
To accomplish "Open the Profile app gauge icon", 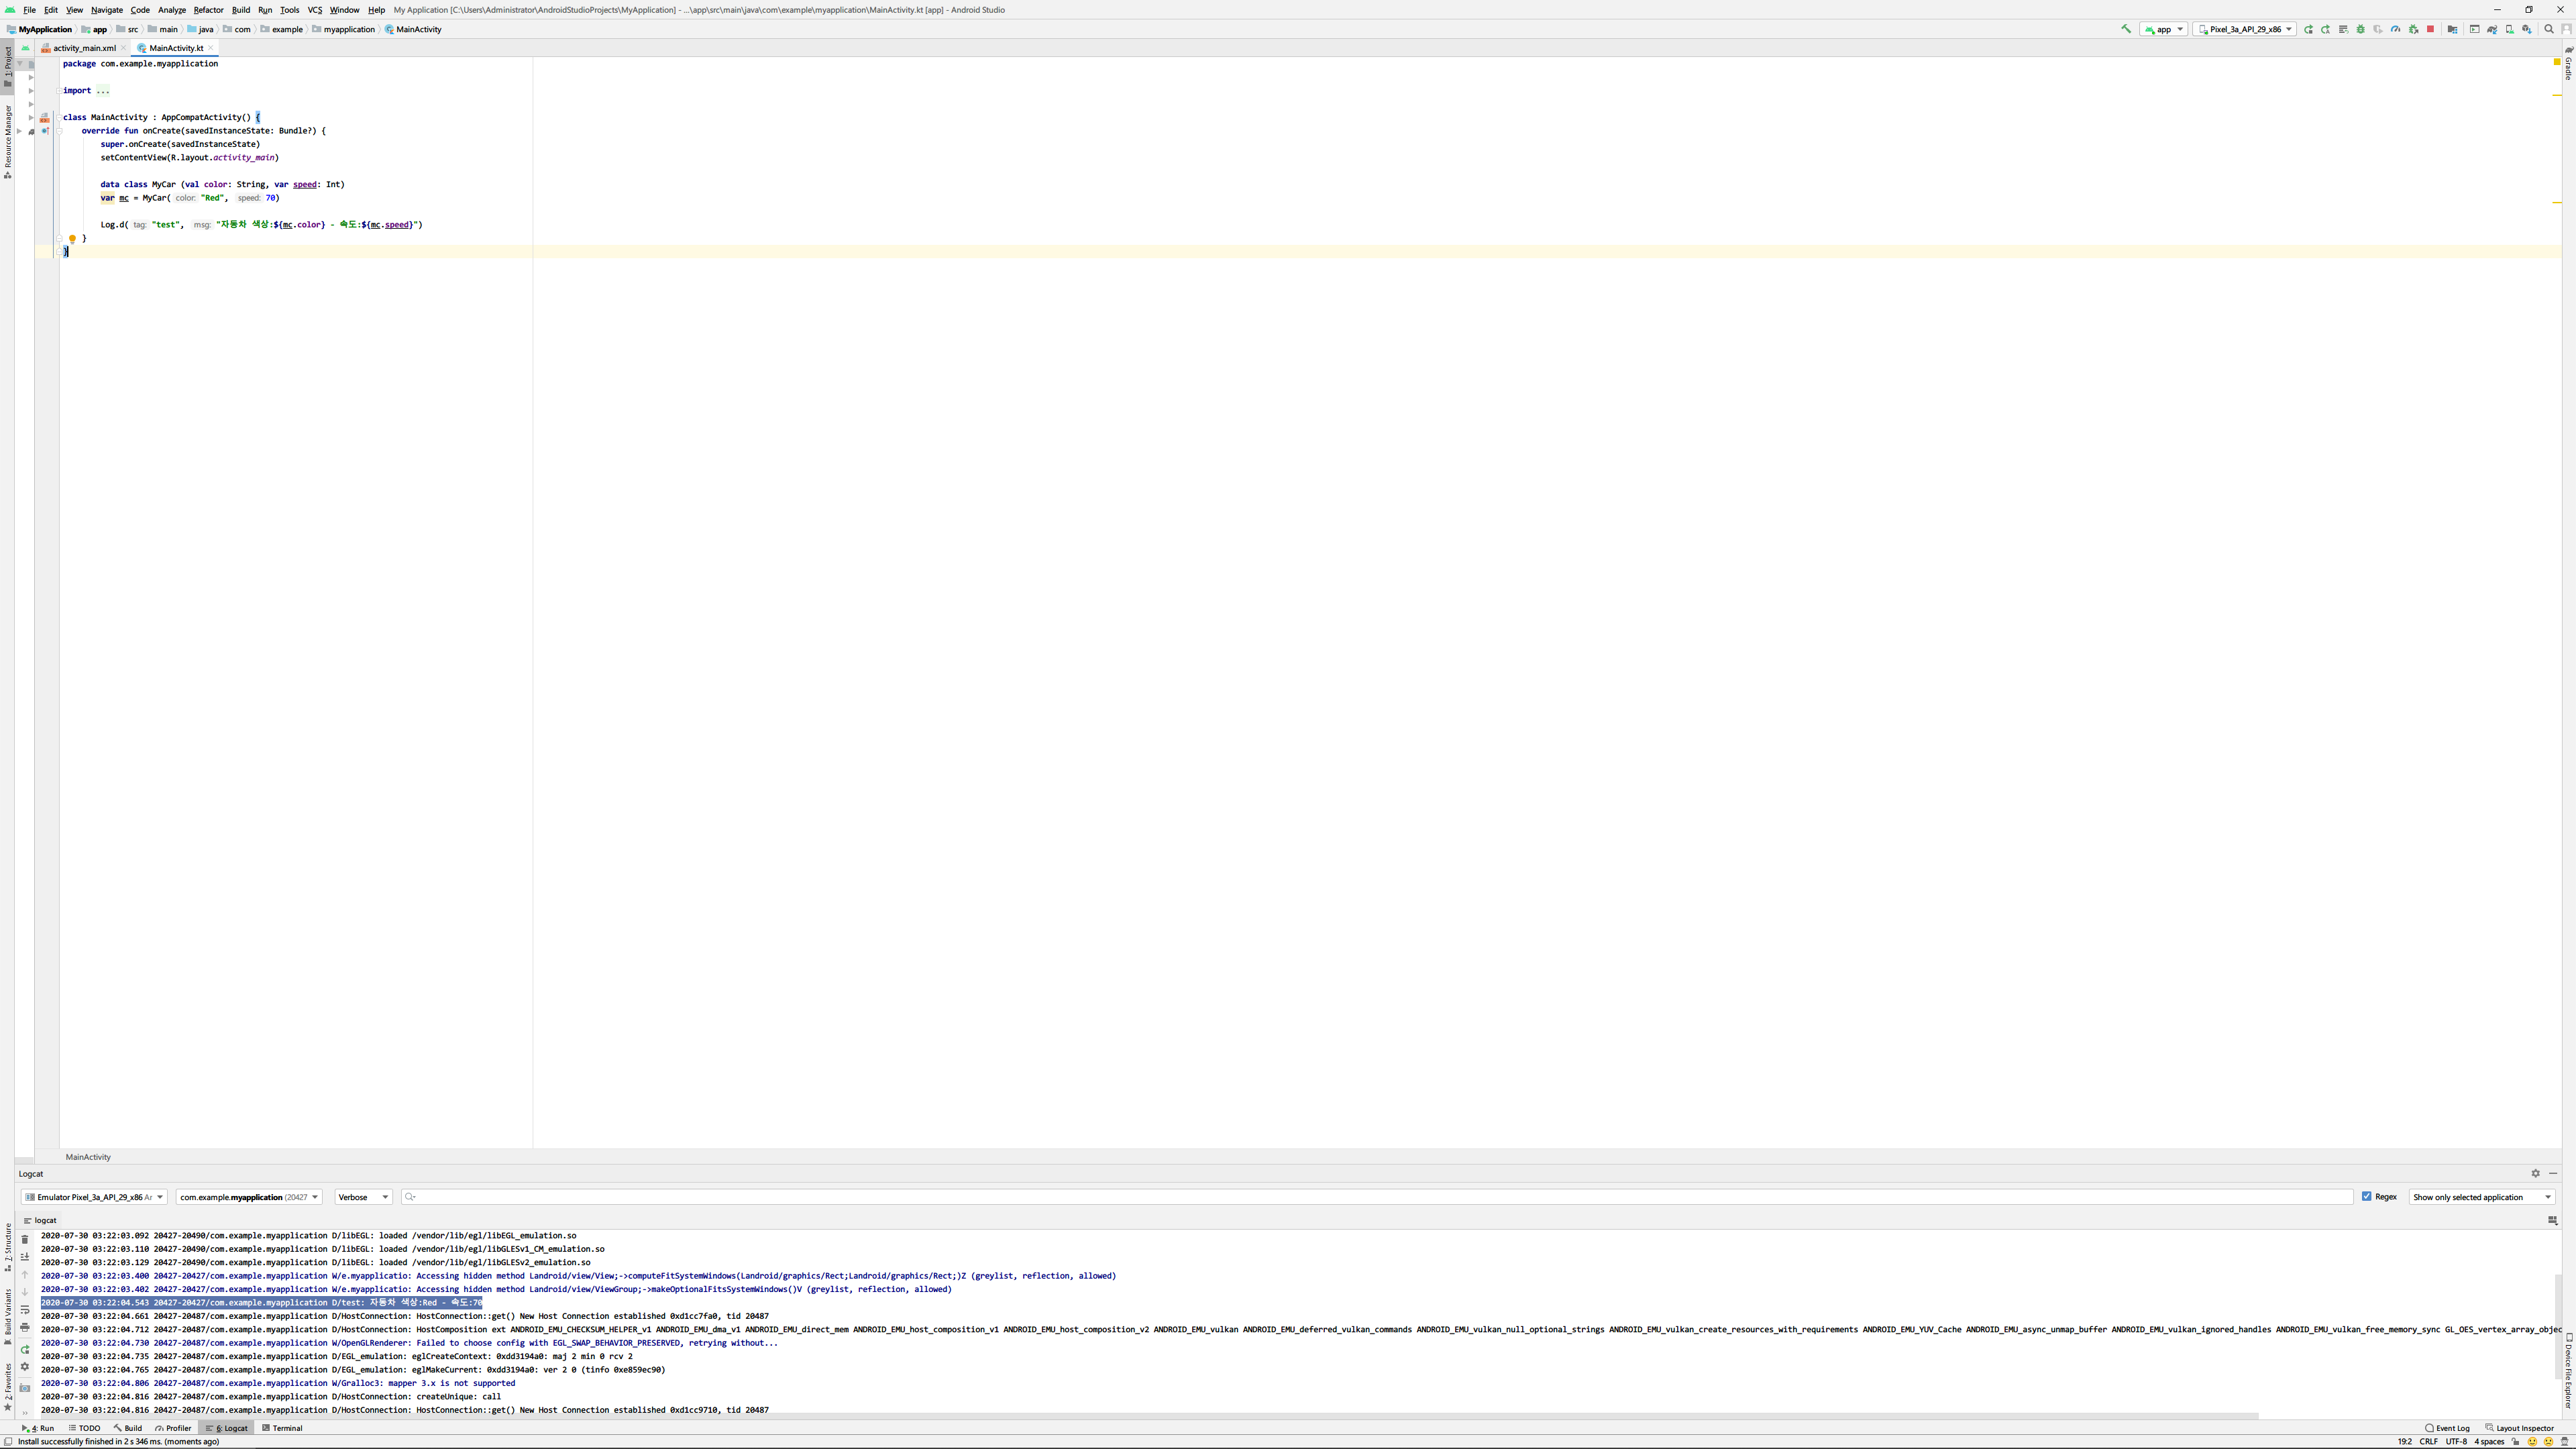I will tap(2395, 30).
